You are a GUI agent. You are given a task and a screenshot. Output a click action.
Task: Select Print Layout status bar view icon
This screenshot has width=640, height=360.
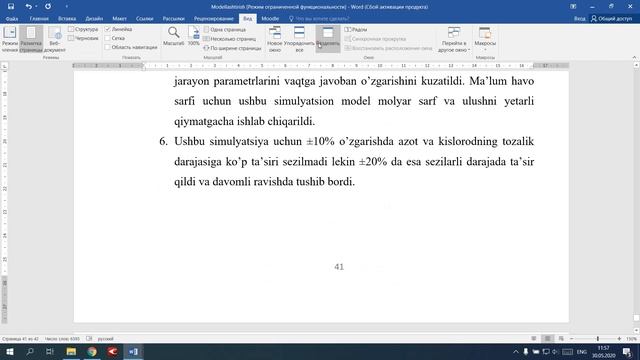(547, 339)
